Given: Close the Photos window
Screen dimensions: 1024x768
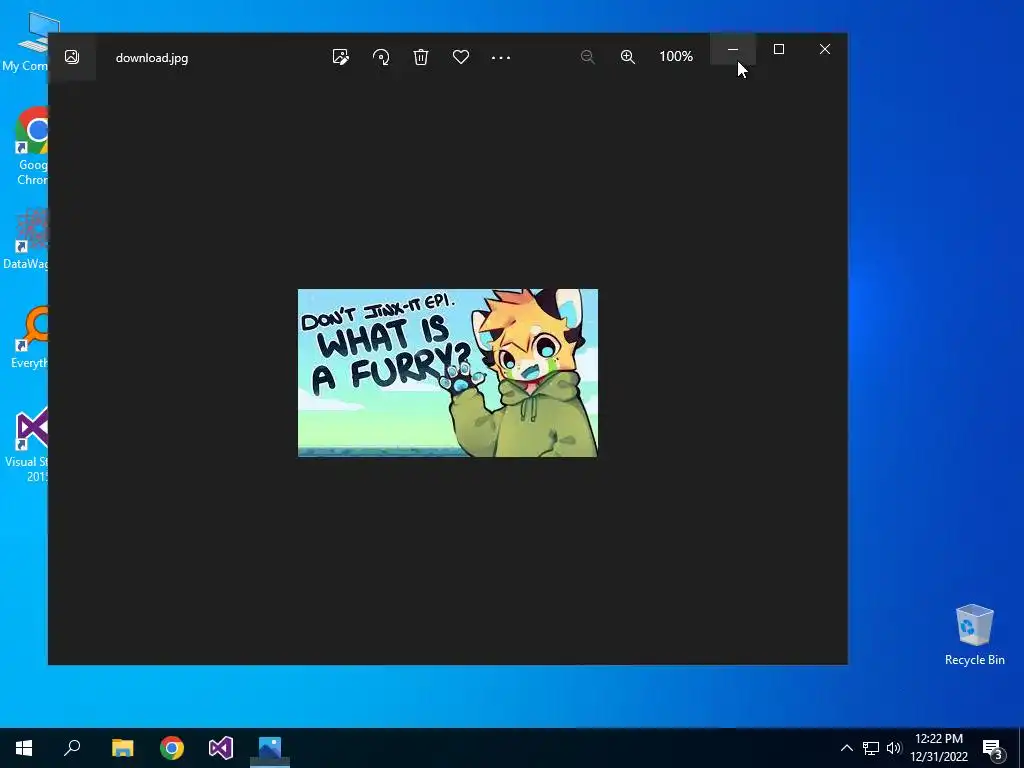Looking at the screenshot, I should (825, 49).
